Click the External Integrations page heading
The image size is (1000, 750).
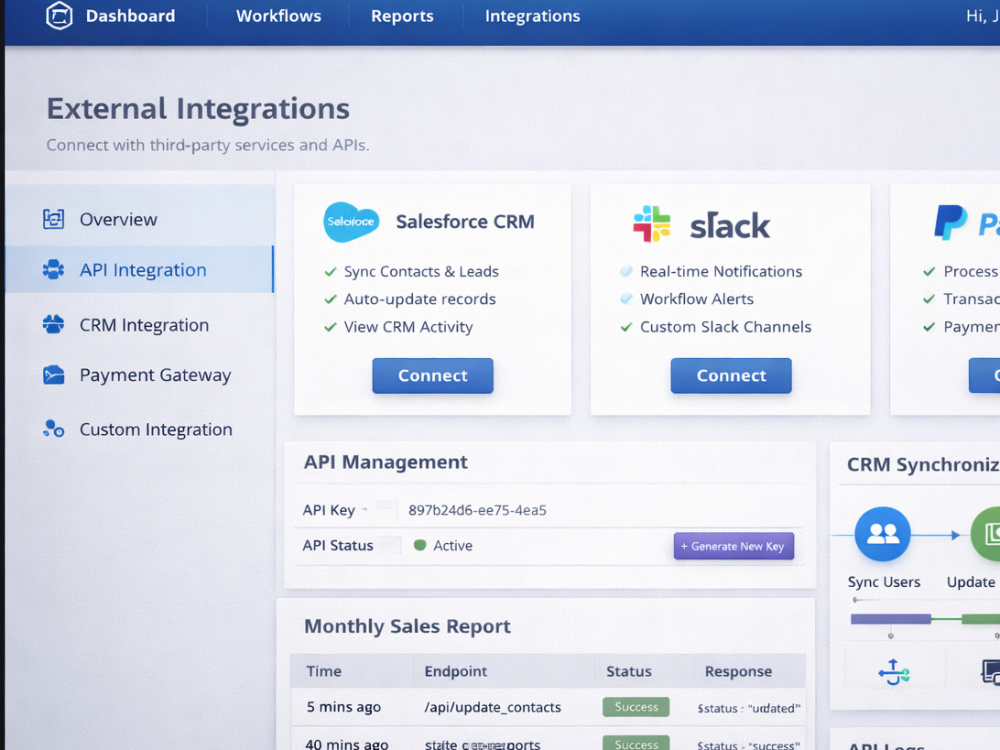click(198, 108)
